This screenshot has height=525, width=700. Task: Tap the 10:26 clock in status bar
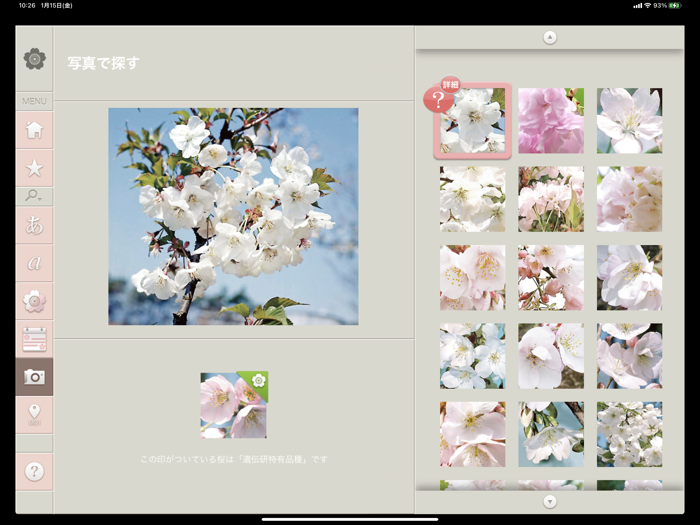click(27, 5)
